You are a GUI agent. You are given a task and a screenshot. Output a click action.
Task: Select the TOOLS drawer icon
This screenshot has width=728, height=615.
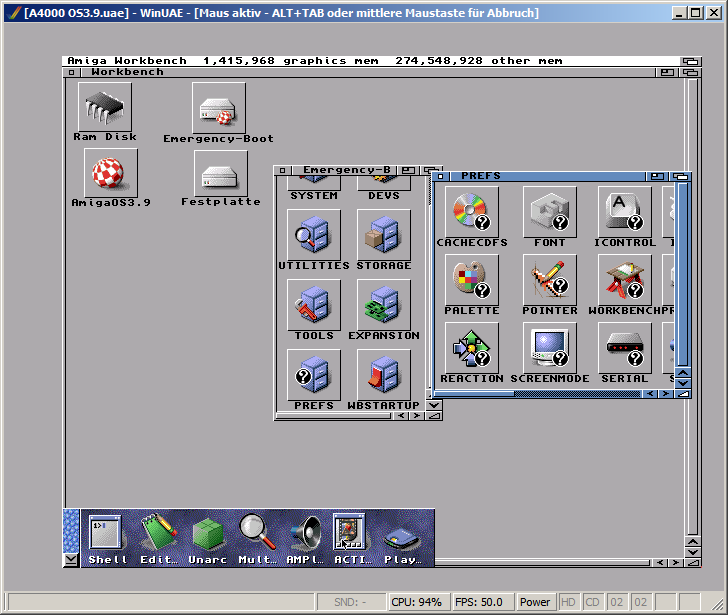[x=314, y=305]
